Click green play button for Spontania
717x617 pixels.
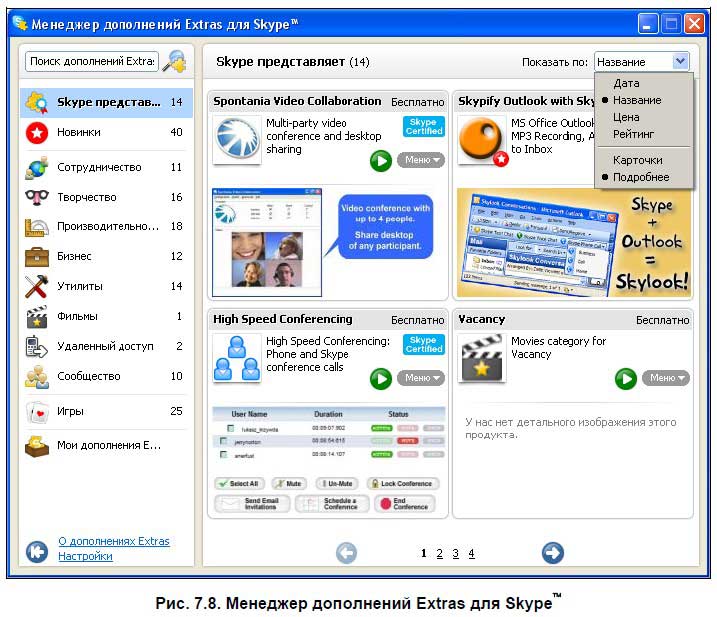coord(381,160)
